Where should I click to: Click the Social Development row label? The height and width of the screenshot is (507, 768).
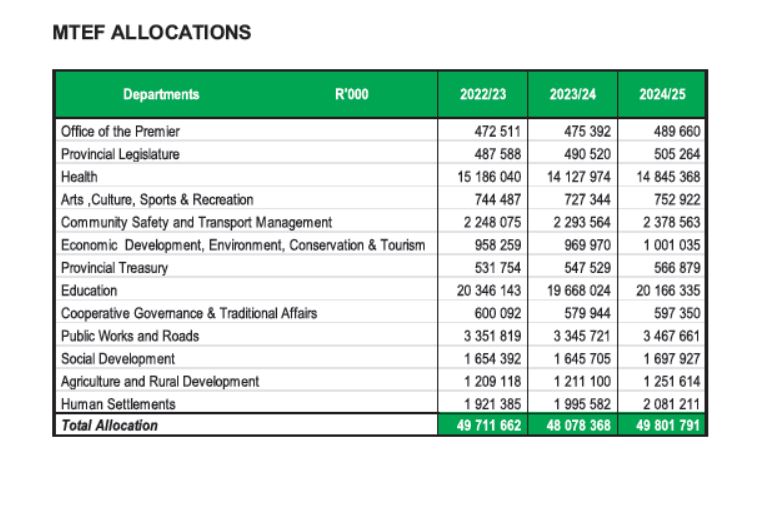pyautogui.click(x=118, y=359)
